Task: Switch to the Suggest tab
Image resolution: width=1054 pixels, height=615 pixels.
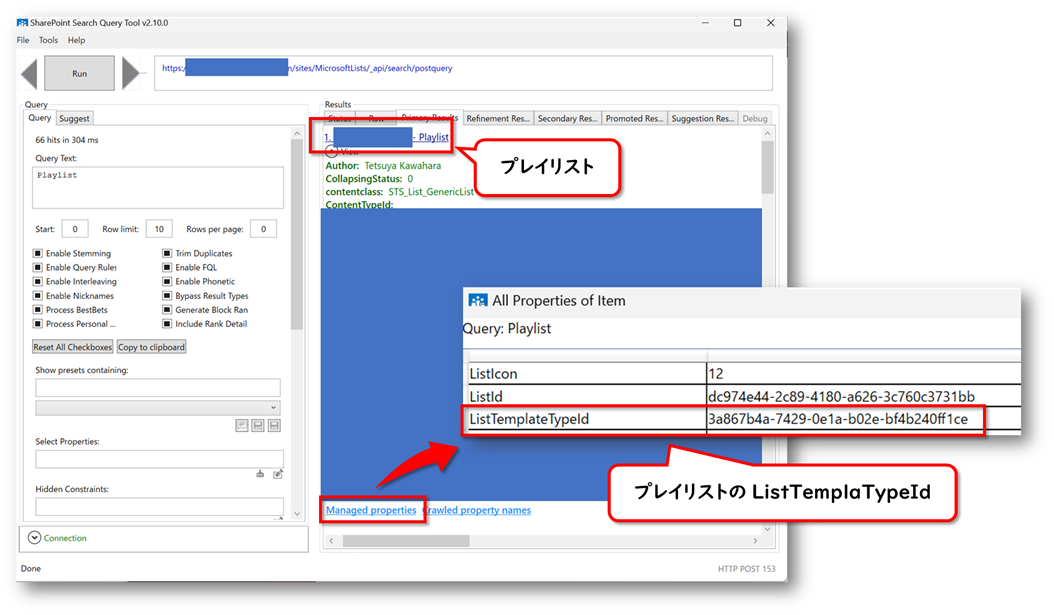Action: pos(74,118)
